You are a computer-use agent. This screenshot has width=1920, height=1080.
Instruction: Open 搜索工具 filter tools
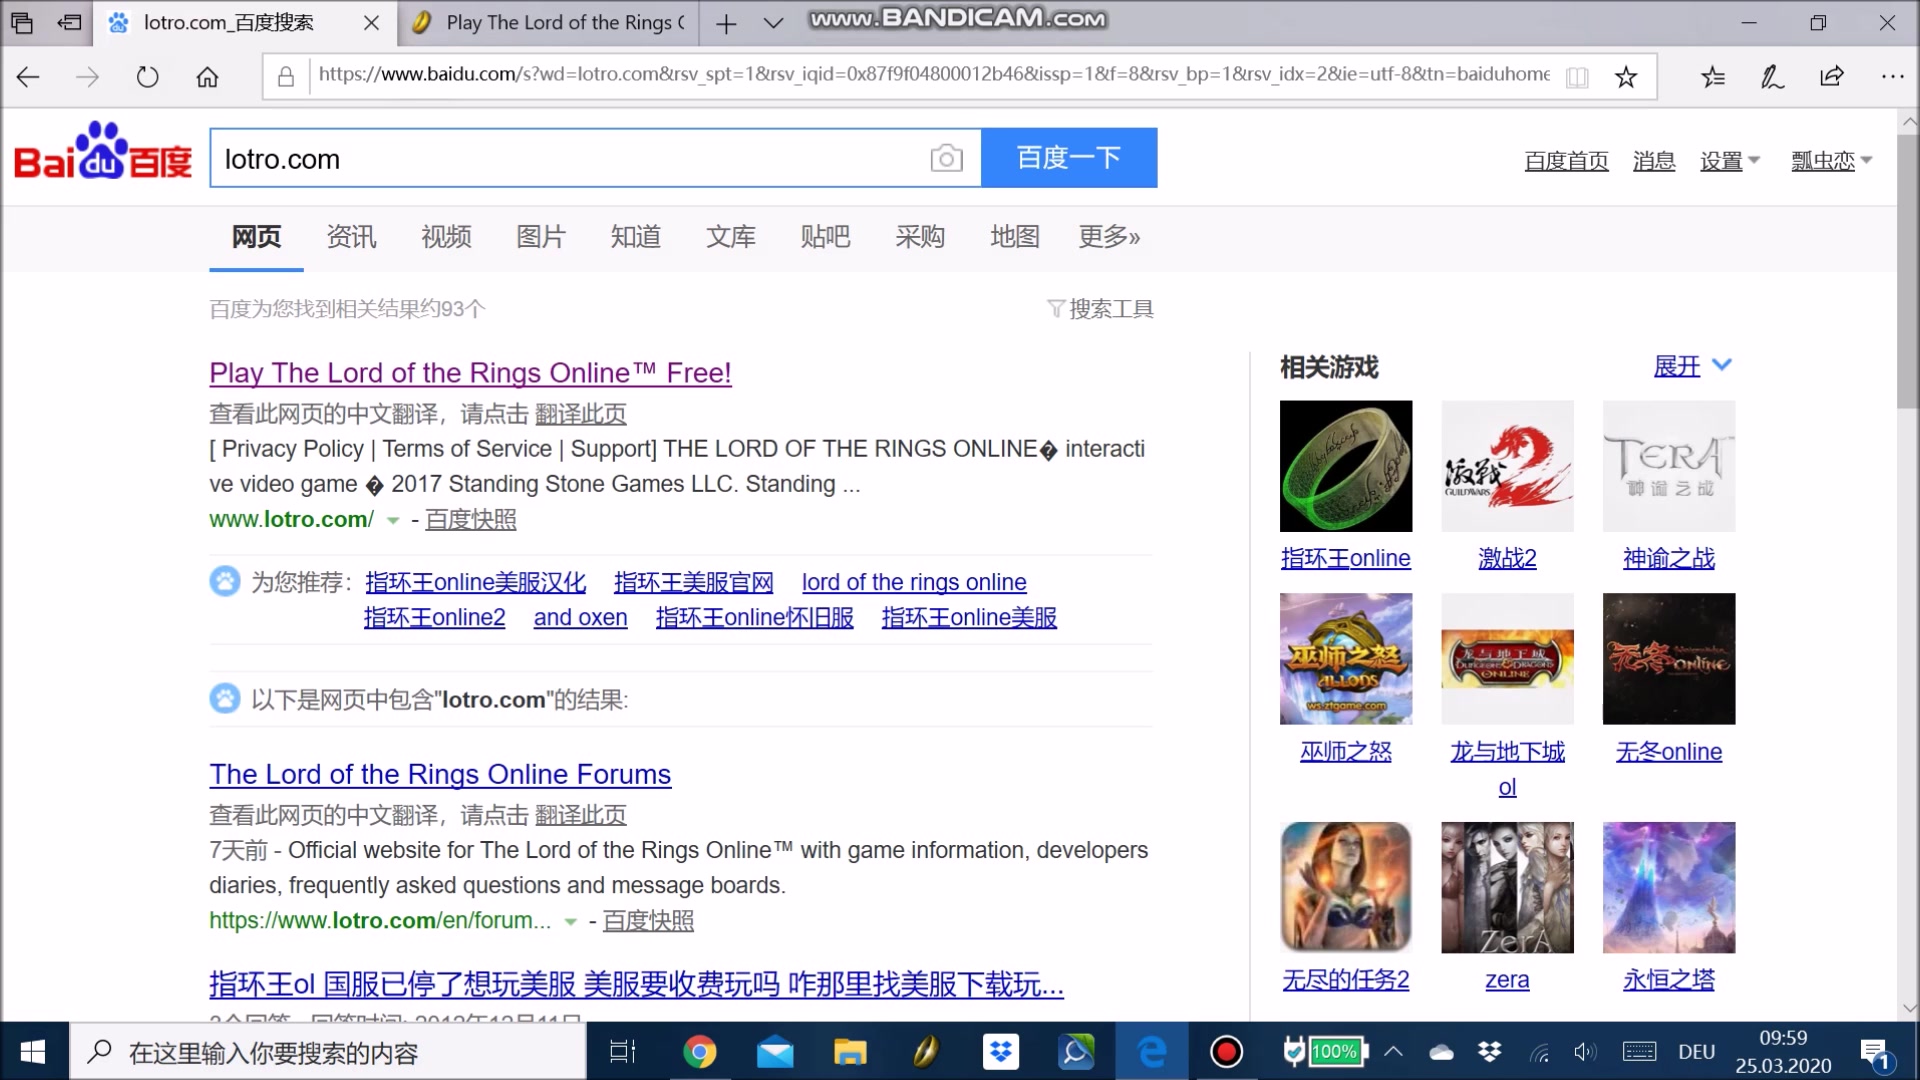pyautogui.click(x=1100, y=309)
